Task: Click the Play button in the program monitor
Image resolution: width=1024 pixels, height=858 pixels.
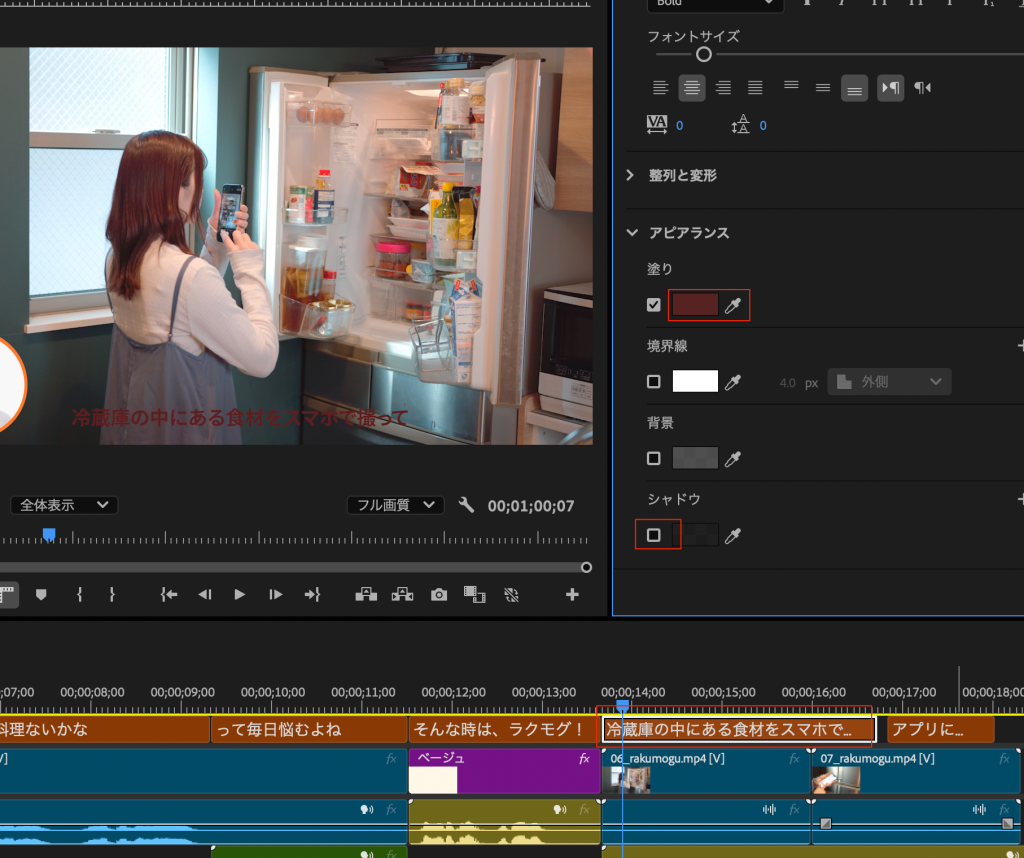Action: click(240, 594)
